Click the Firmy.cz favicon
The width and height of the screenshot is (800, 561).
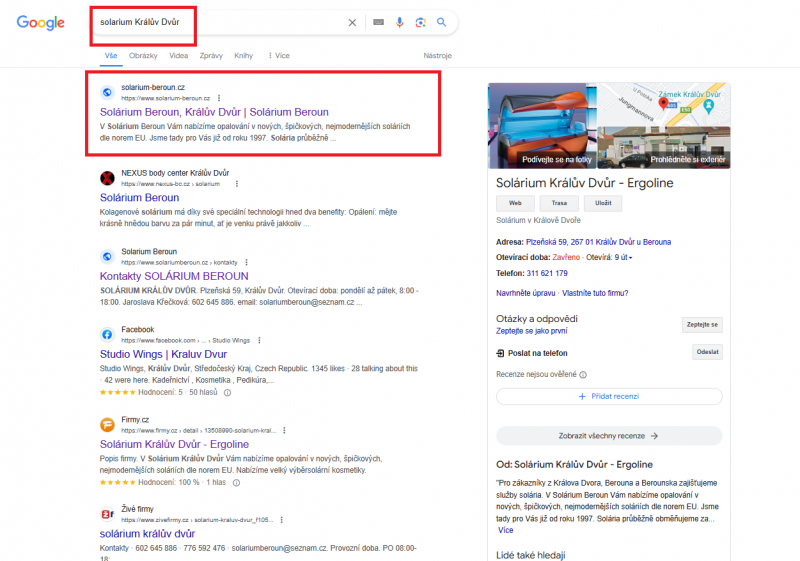pos(107,424)
